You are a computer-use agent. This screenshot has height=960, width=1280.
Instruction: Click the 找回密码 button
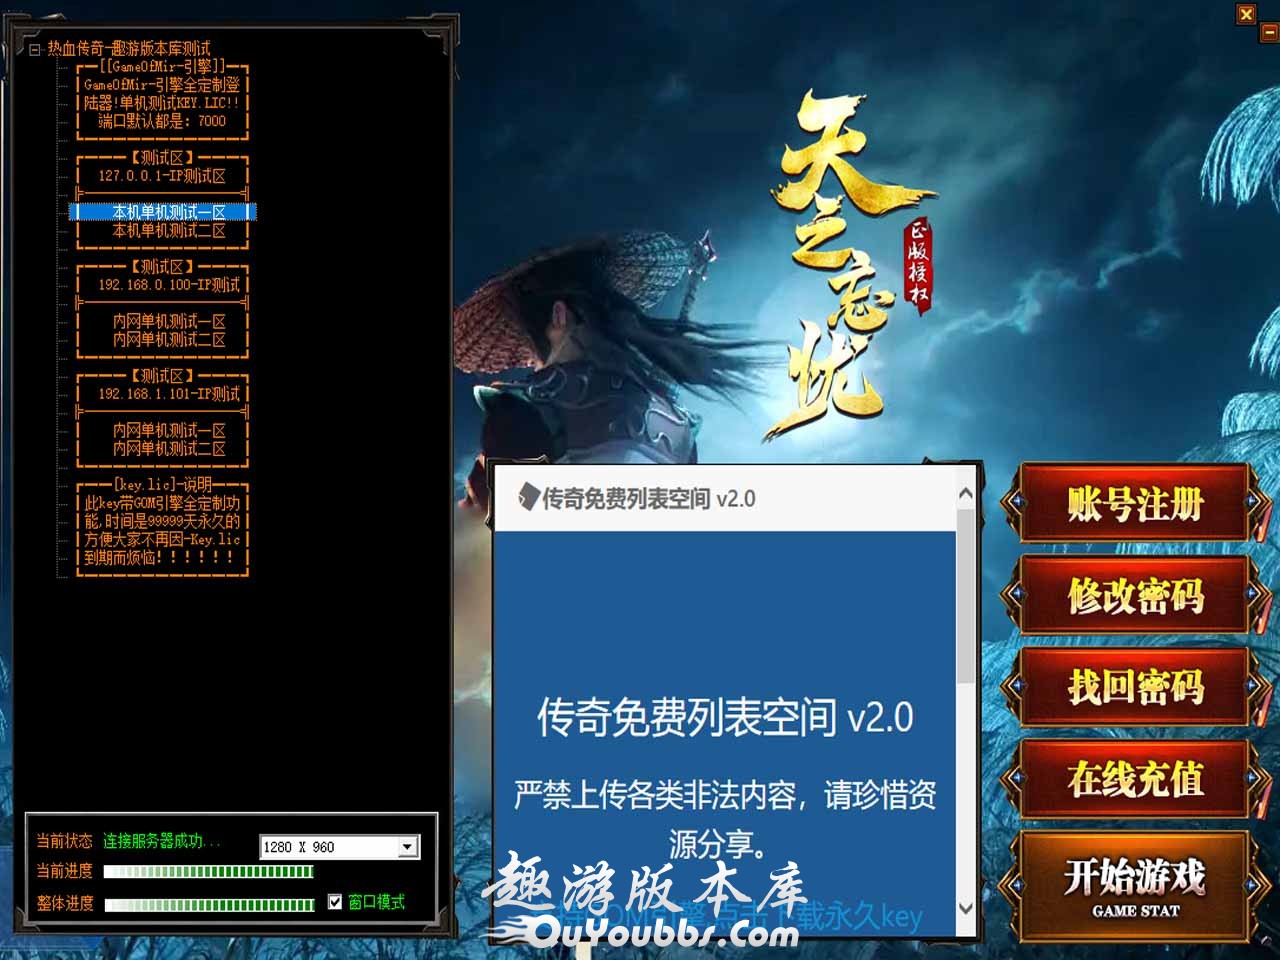click(x=1134, y=687)
